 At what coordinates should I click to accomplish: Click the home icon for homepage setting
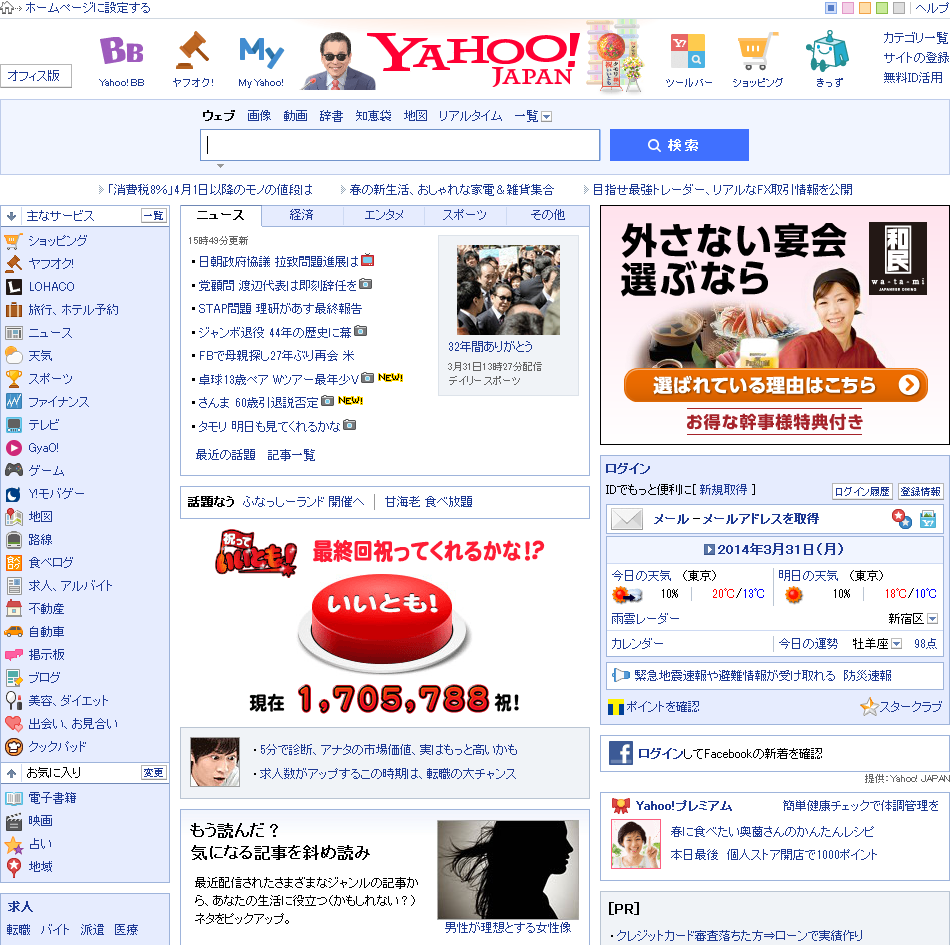[6, 8]
